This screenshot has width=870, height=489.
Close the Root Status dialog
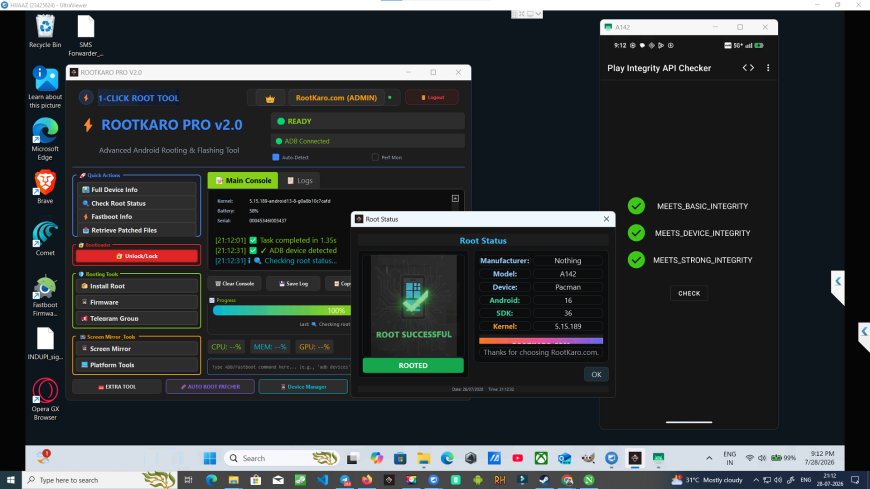pos(606,219)
